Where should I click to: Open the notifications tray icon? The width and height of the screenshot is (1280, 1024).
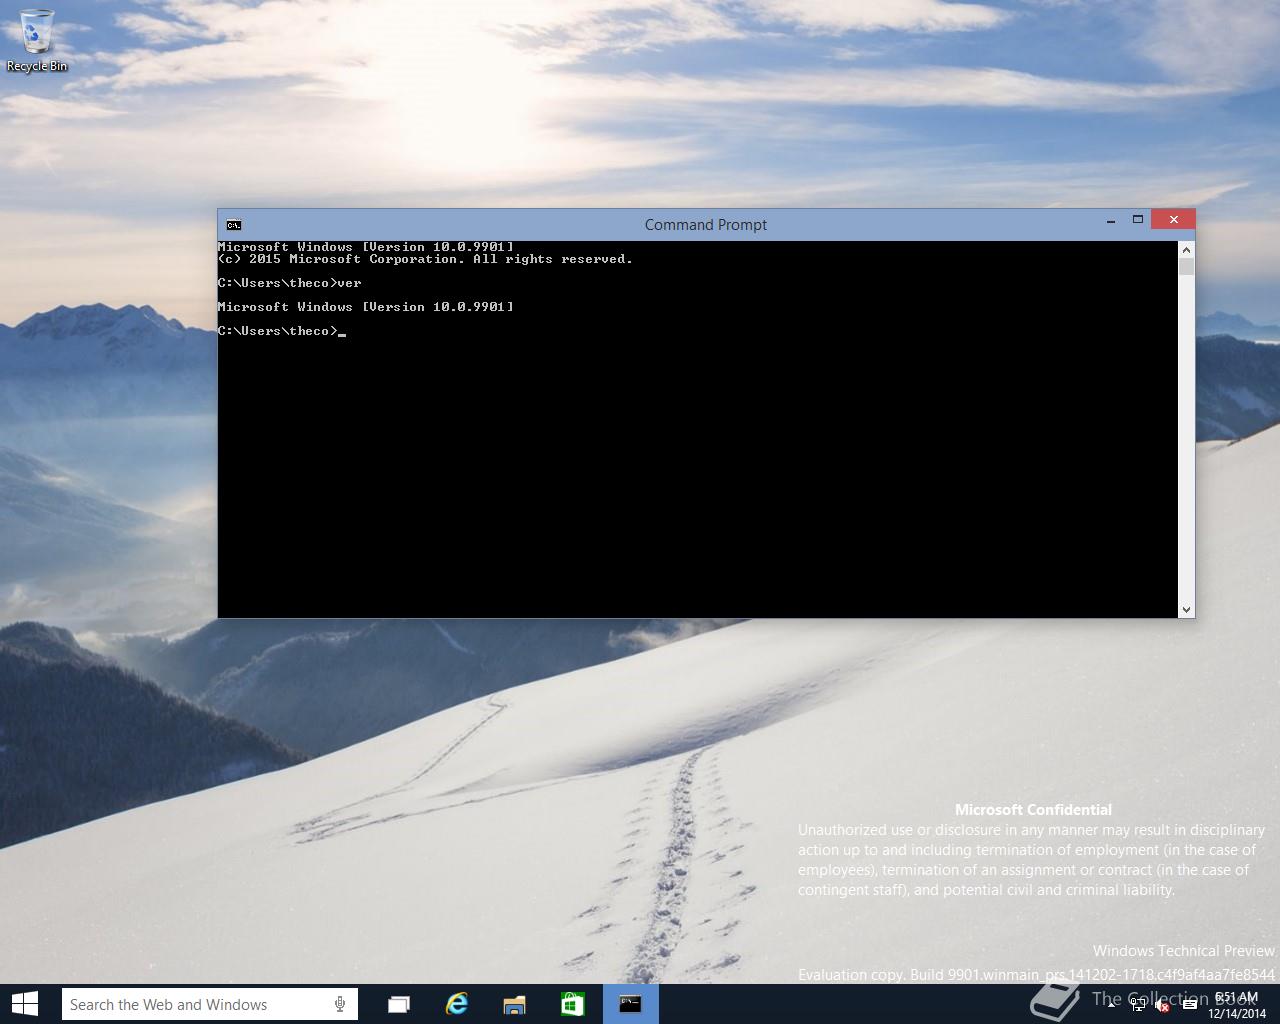tap(1189, 1005)
